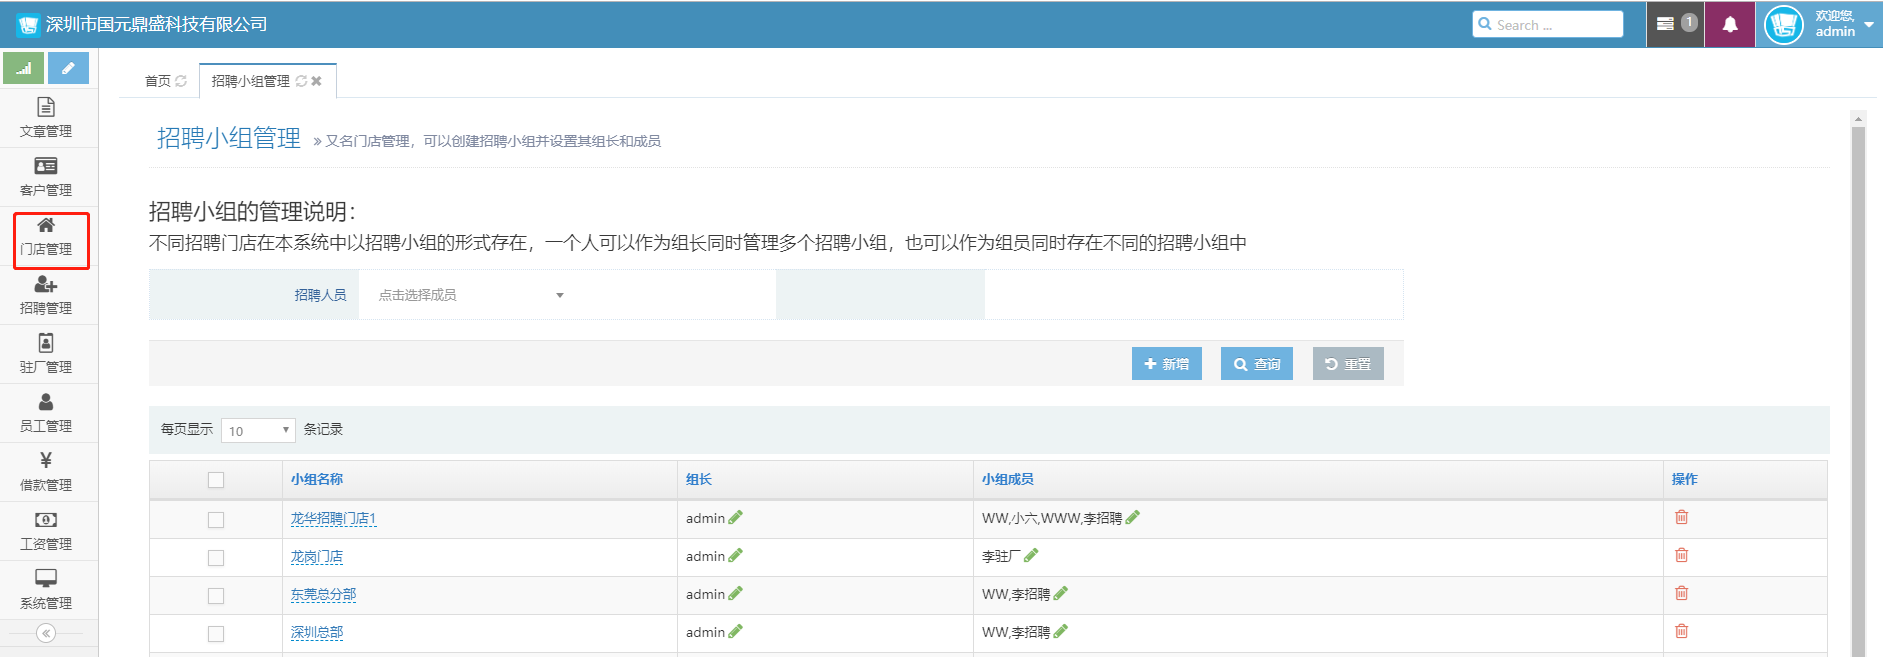Edit the group leader of 东莞总分部
The width and height of the screenshot is (1883, 657).
(x=736, y=593)
